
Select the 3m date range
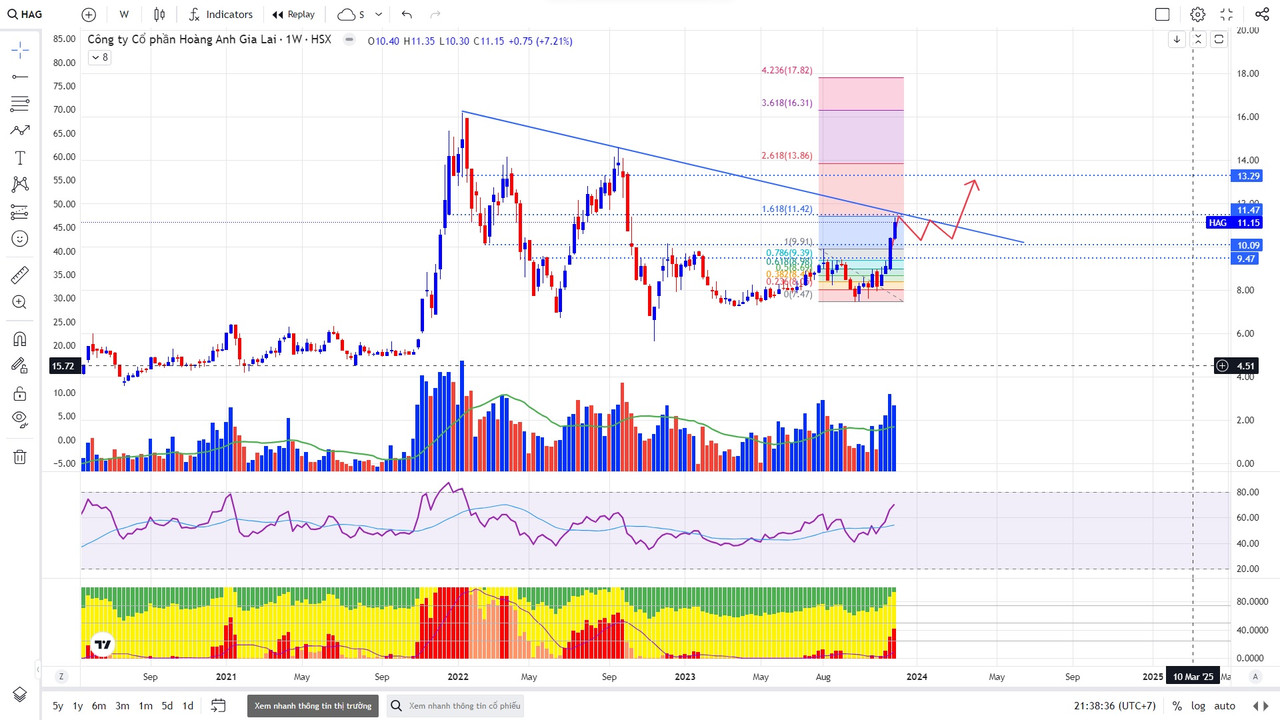click(x=122, y=706)
